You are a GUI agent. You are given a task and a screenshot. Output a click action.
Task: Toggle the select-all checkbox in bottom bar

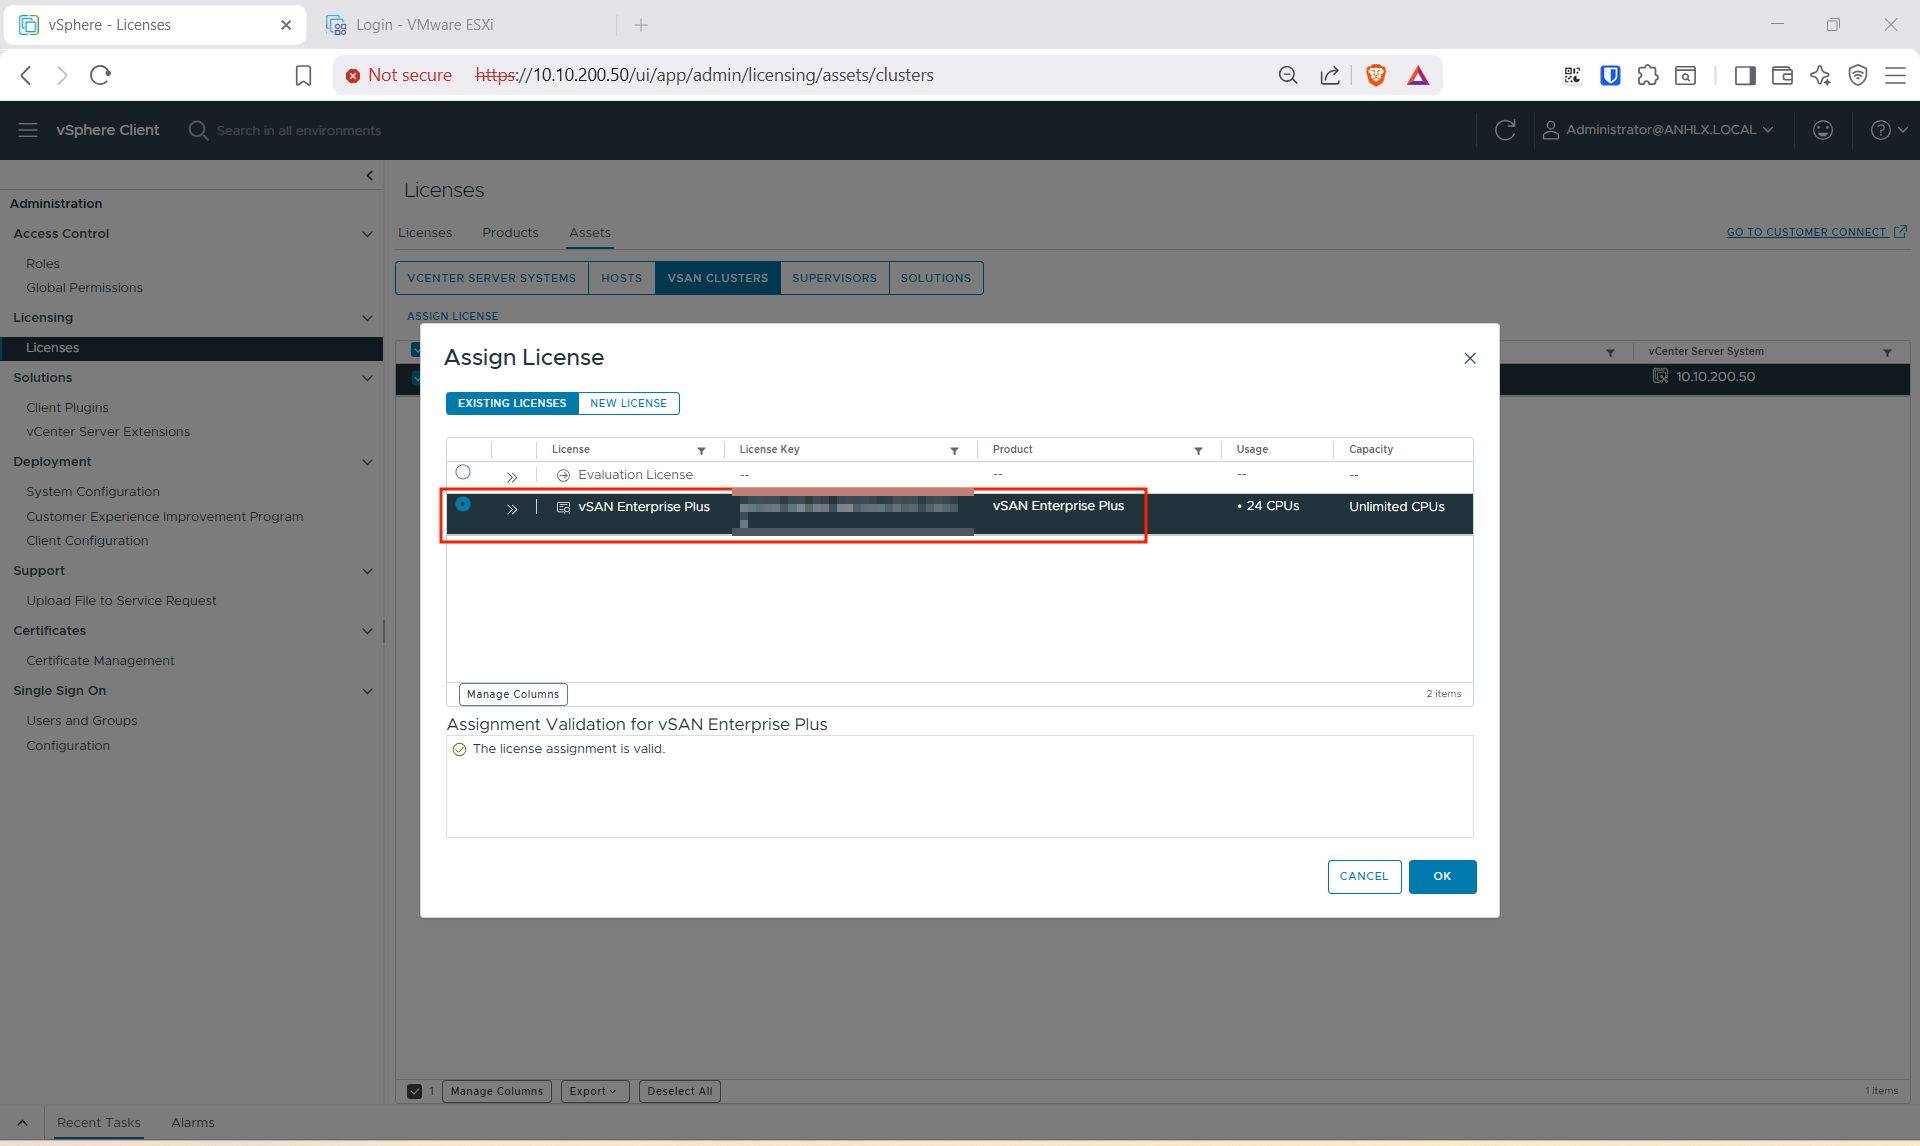(414, 1091)
